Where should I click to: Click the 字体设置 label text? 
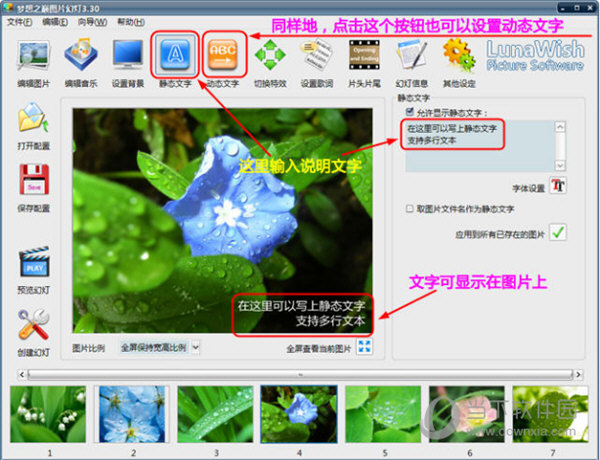(528, 188)
